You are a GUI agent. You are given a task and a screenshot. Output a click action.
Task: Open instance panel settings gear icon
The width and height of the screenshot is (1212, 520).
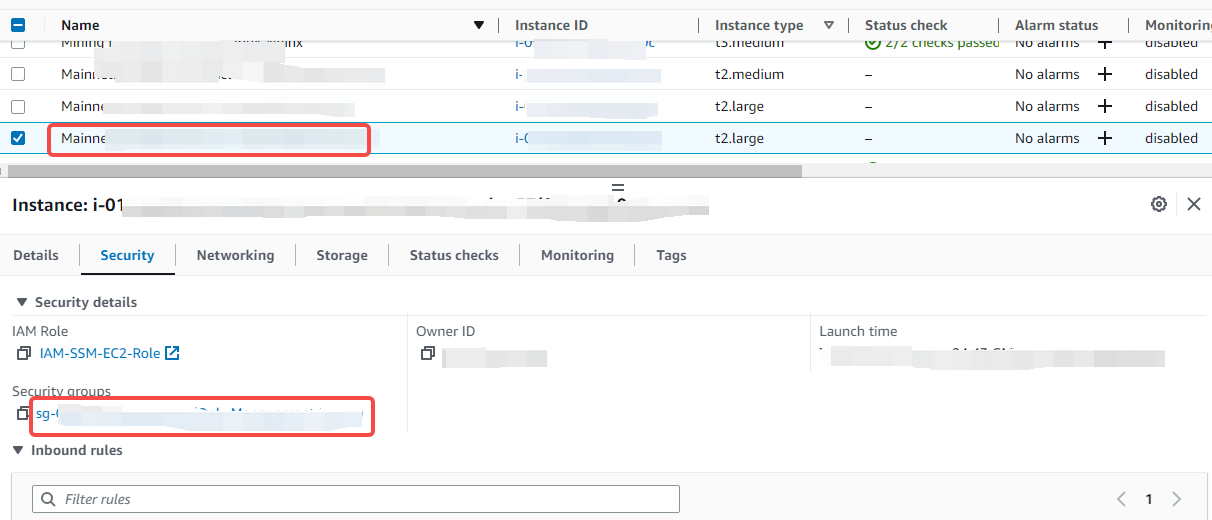coord(1159,204)
